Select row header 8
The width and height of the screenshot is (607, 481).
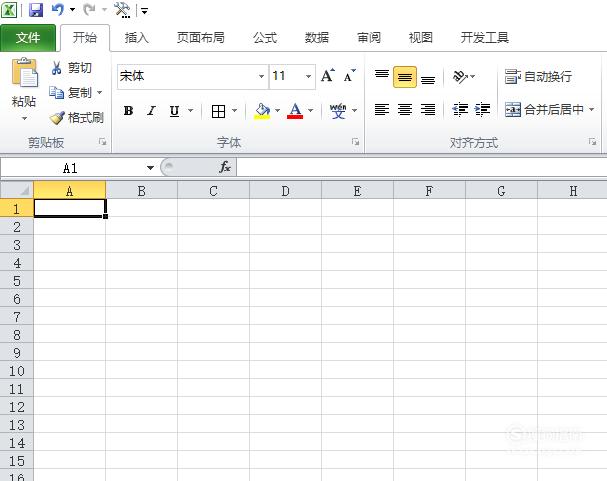tap(17, 335)
